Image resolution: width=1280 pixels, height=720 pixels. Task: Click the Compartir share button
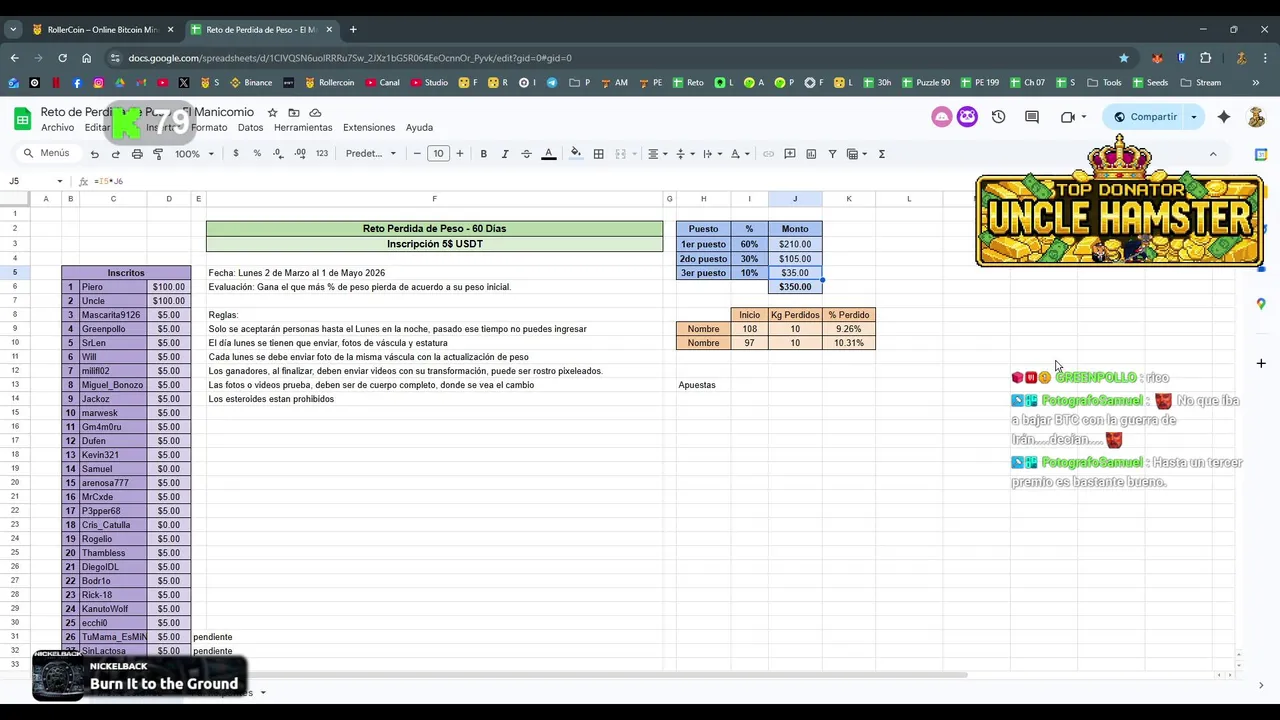1146,117
